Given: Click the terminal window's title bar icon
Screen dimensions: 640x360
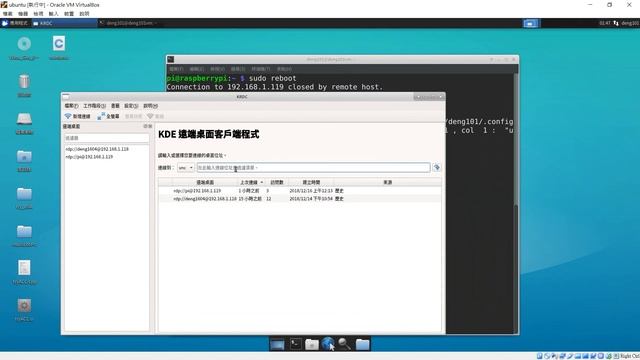Looking at the screenshot, I should (171, 60).
